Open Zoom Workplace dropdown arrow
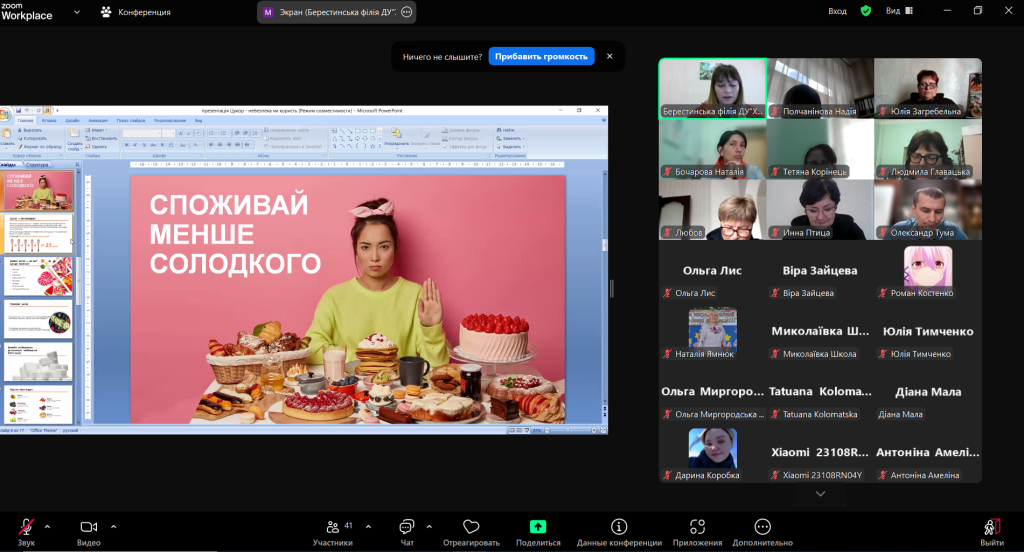This screenshot has width=1024, height=552. pyautogui.click(x=77, y=12)
